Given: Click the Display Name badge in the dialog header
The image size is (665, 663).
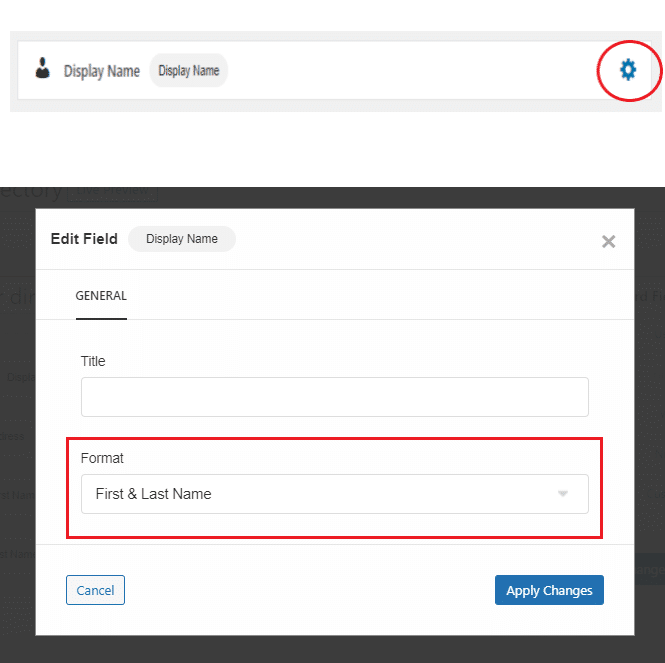Looking at the screenshot, I should (182, 239).
